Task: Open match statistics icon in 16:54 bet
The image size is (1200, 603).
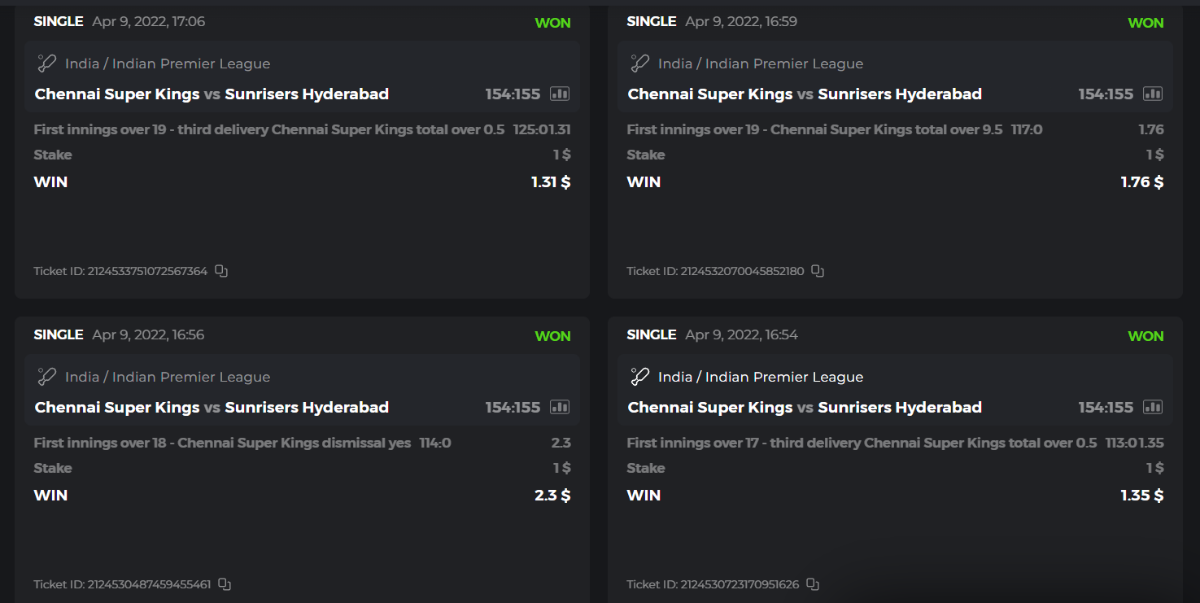Action: point(1153,407)
